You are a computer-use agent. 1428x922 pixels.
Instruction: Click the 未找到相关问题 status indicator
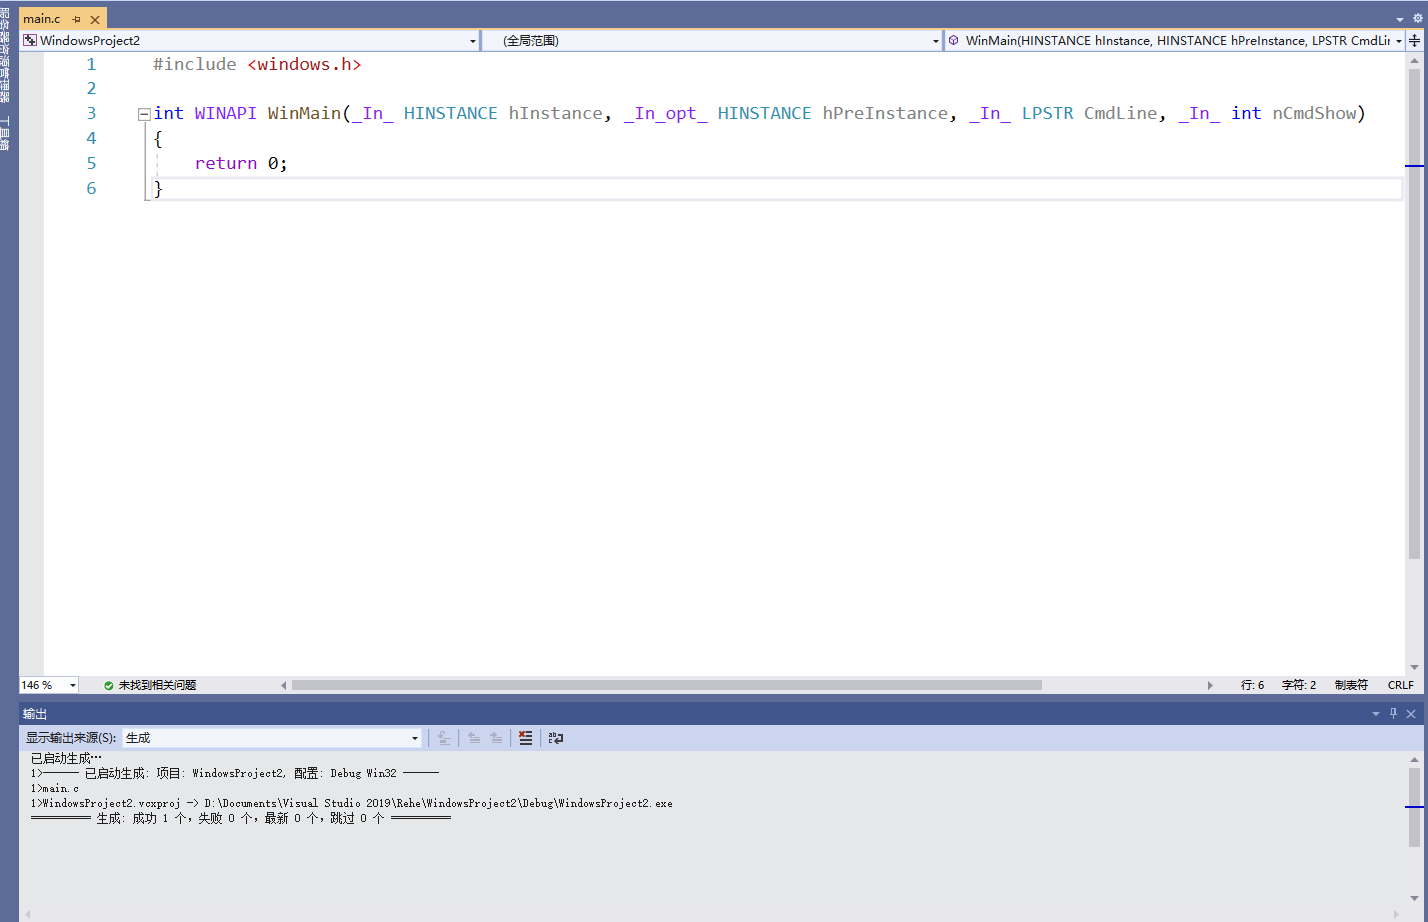(x=157, y=685)
